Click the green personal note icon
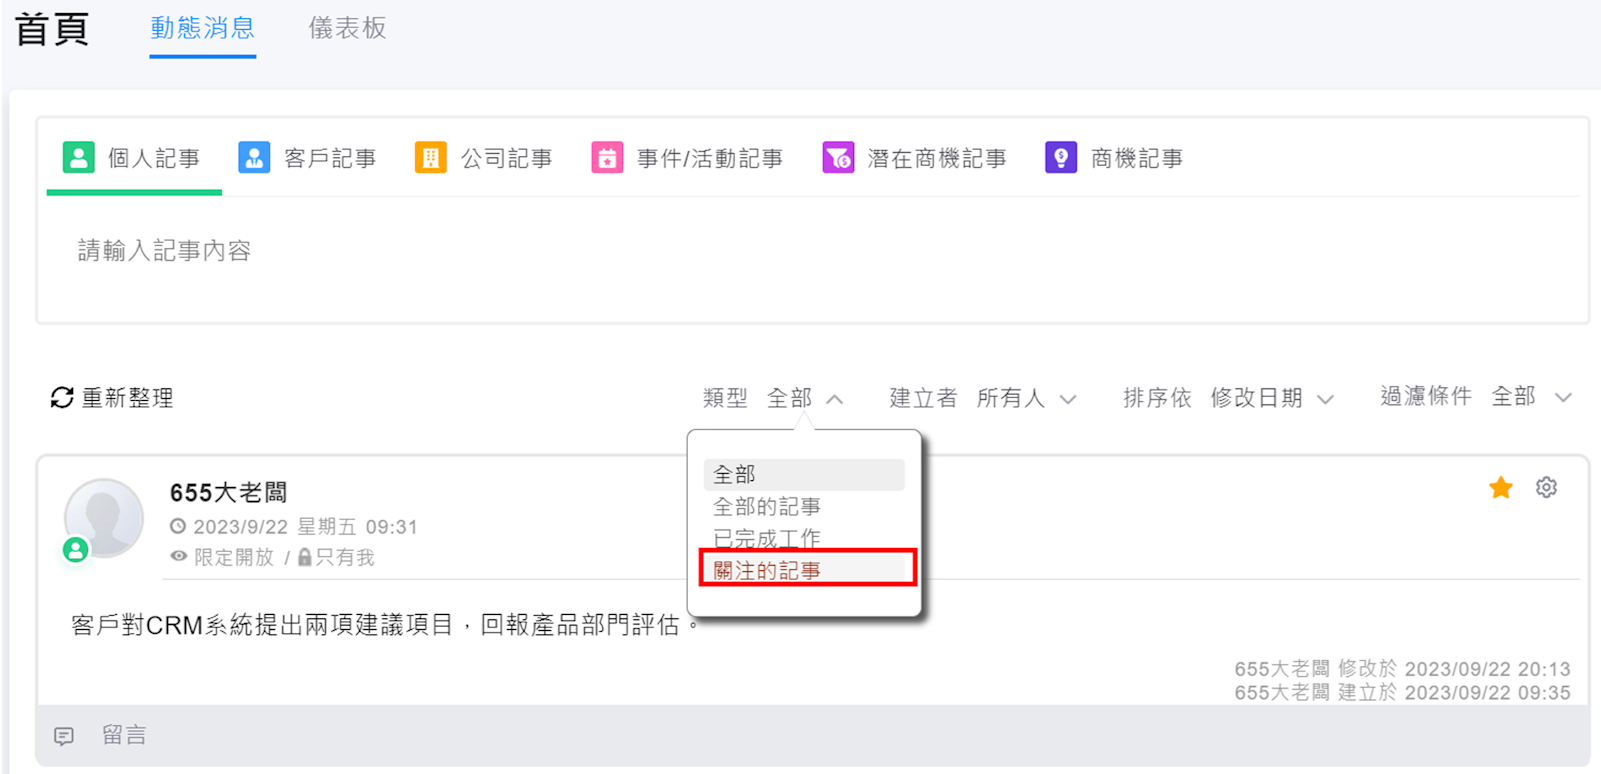 coord(78,158)
